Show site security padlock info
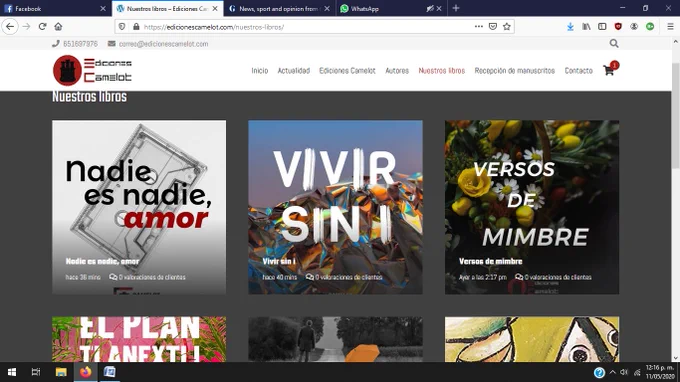 tap(136, 27)
